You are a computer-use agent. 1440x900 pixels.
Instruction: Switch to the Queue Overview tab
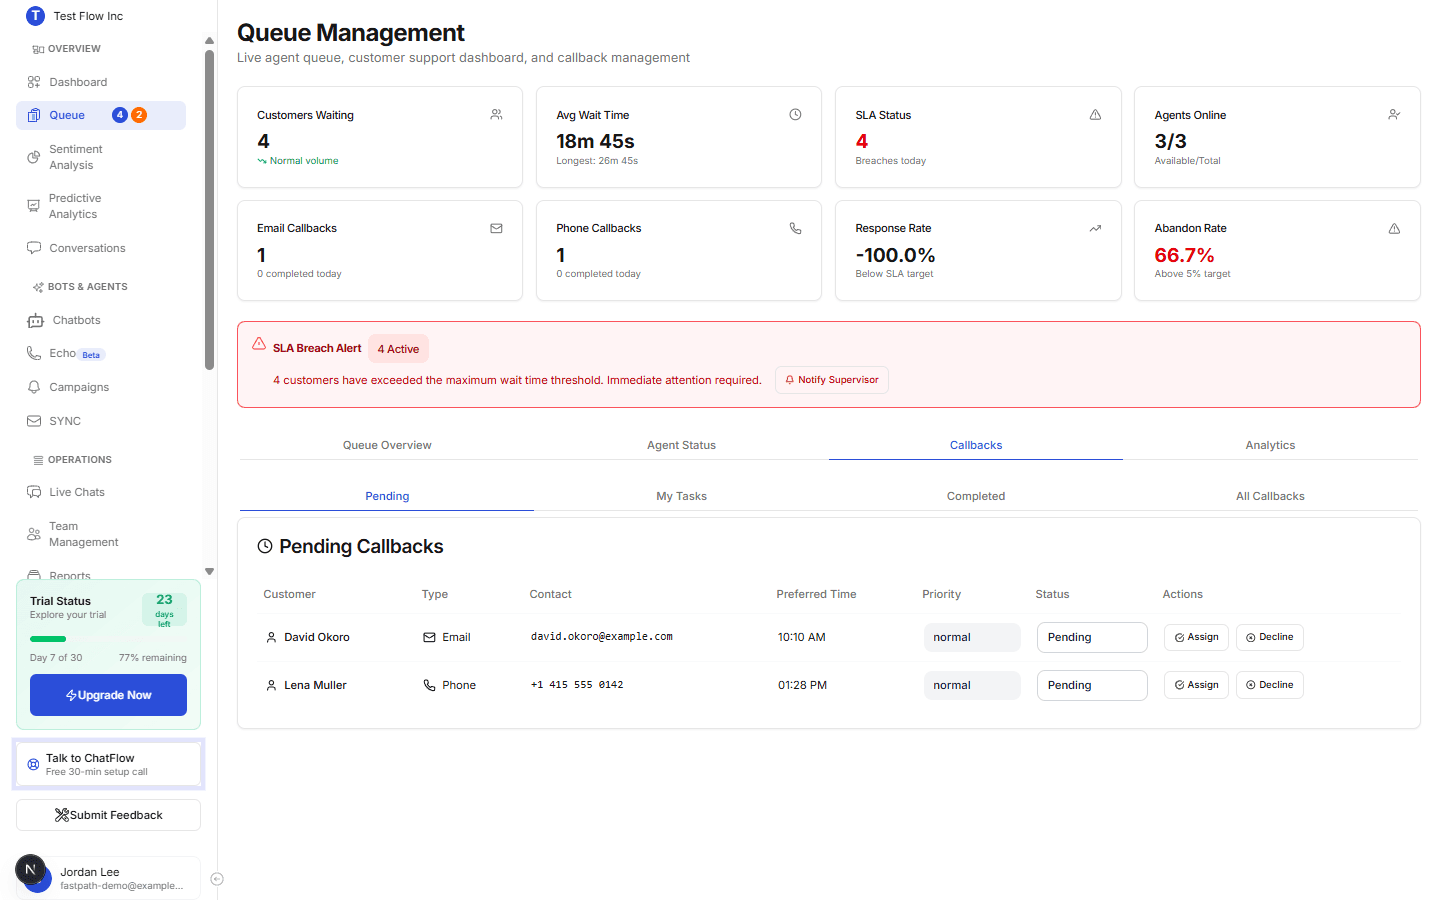[387, 445]
